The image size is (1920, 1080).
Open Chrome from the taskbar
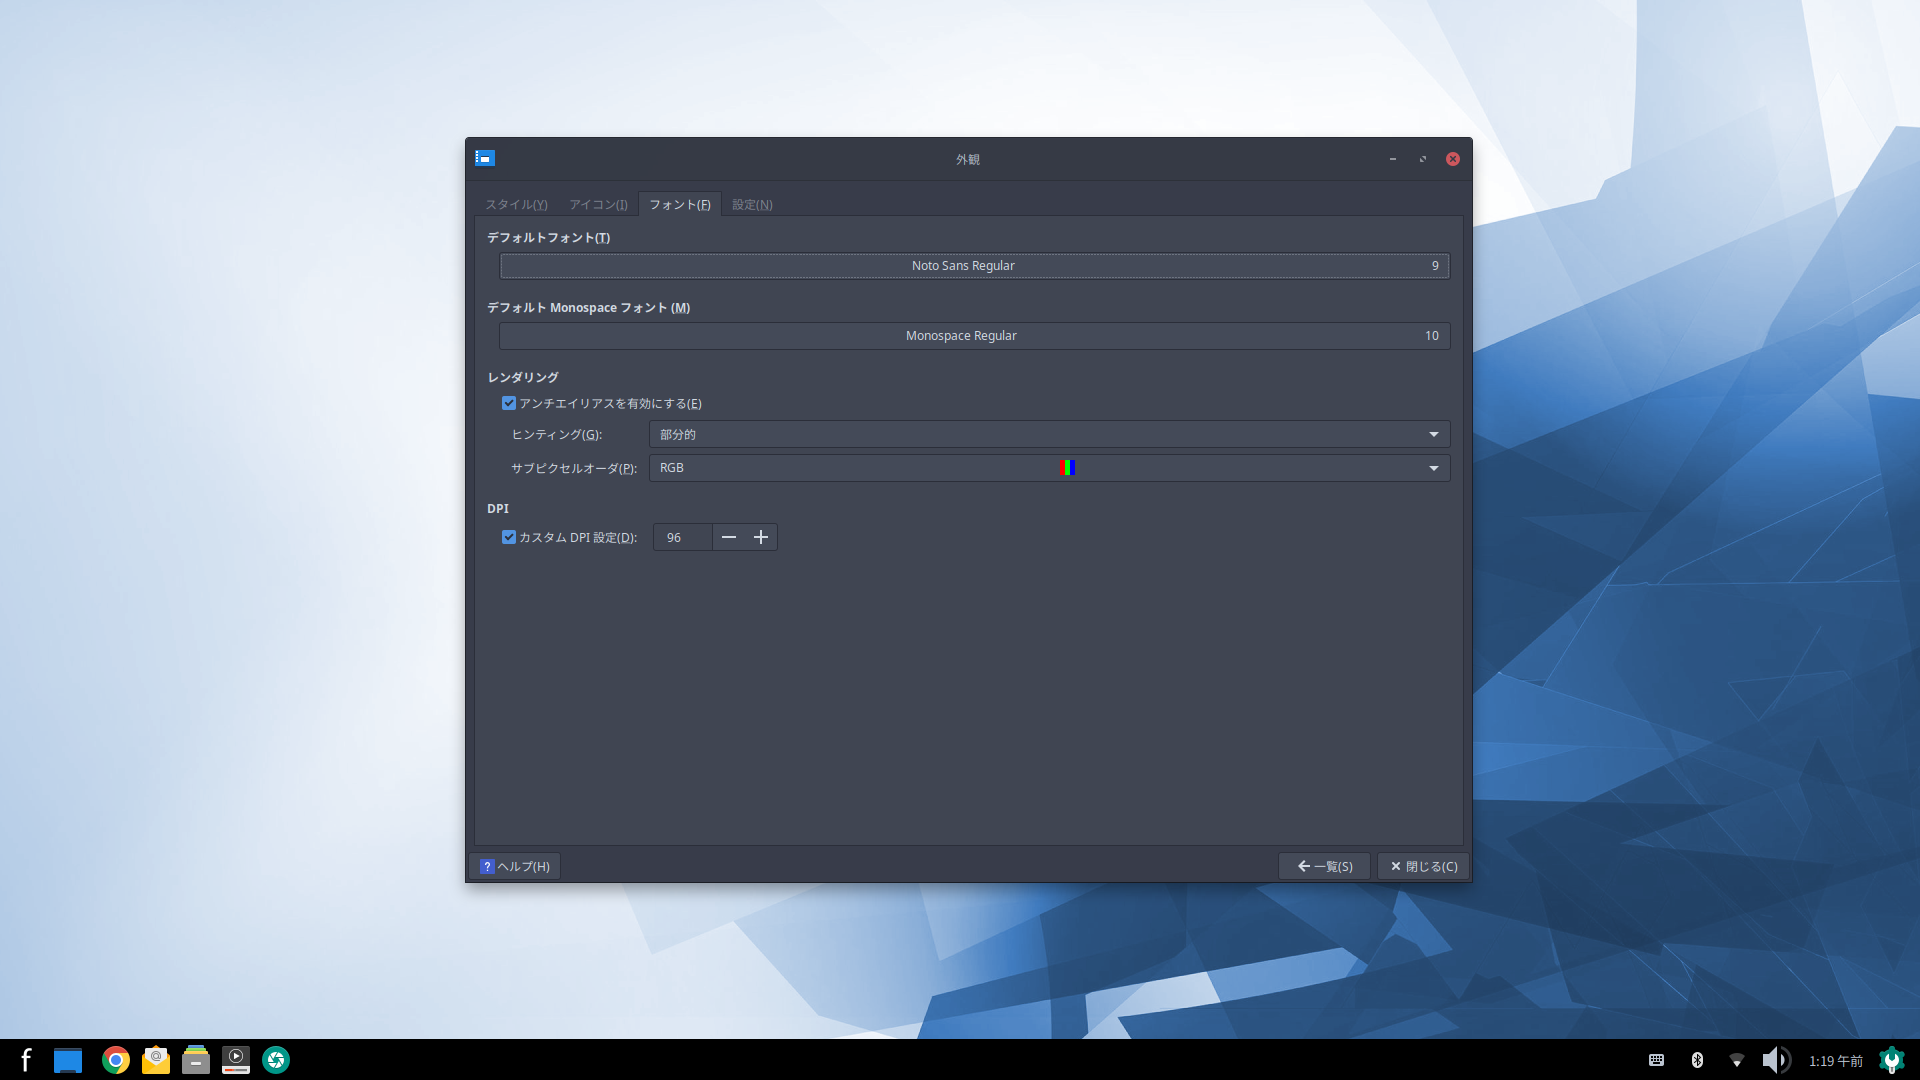116,1060
